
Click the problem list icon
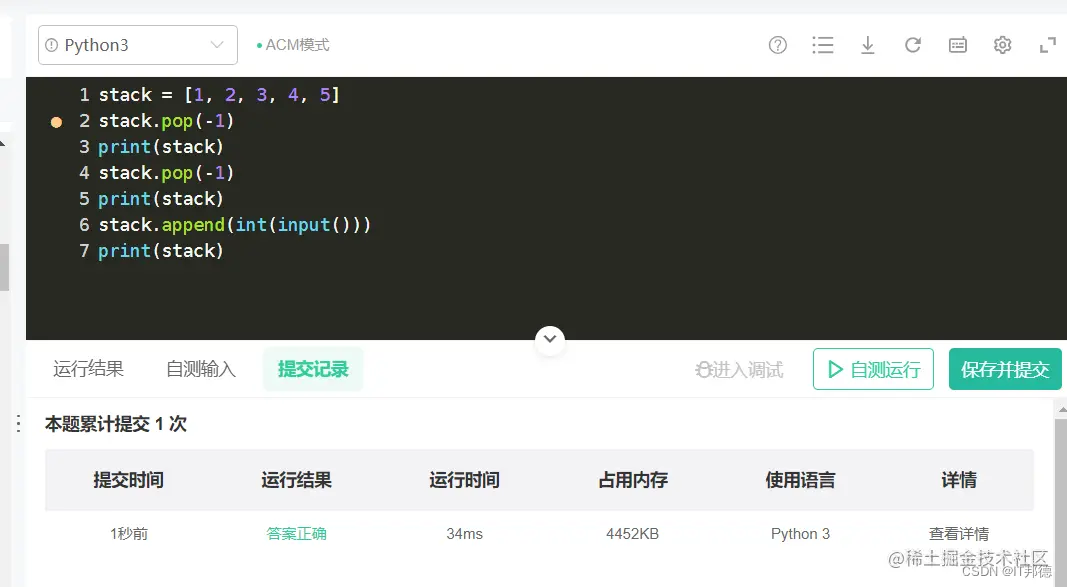(x=822, y=45)
